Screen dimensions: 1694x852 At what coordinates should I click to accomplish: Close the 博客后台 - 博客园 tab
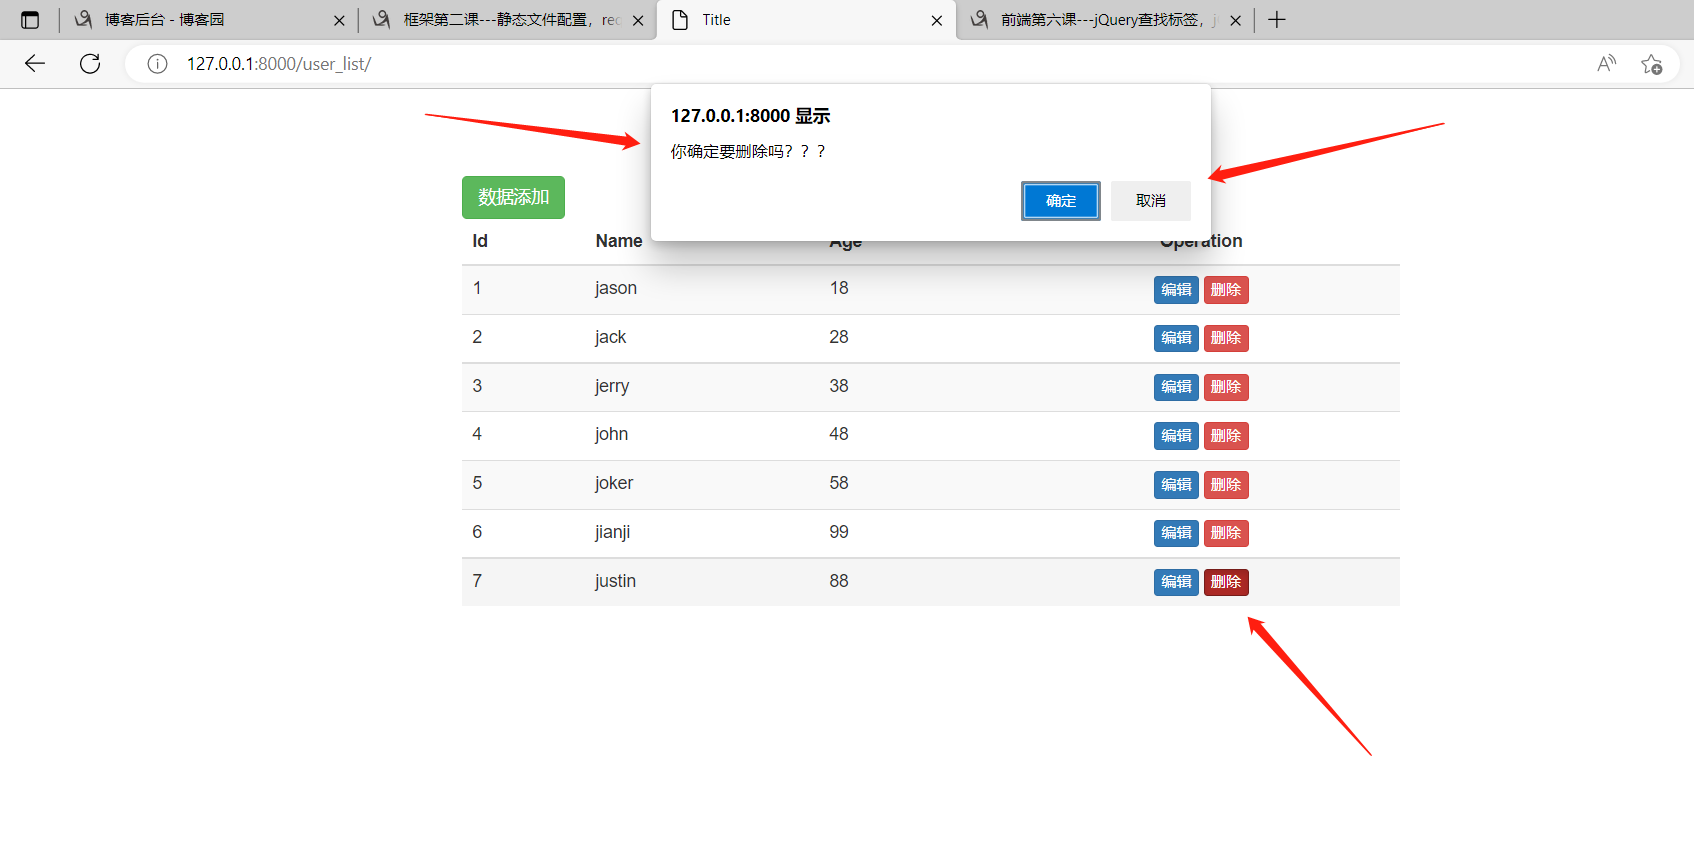(339, 20)
